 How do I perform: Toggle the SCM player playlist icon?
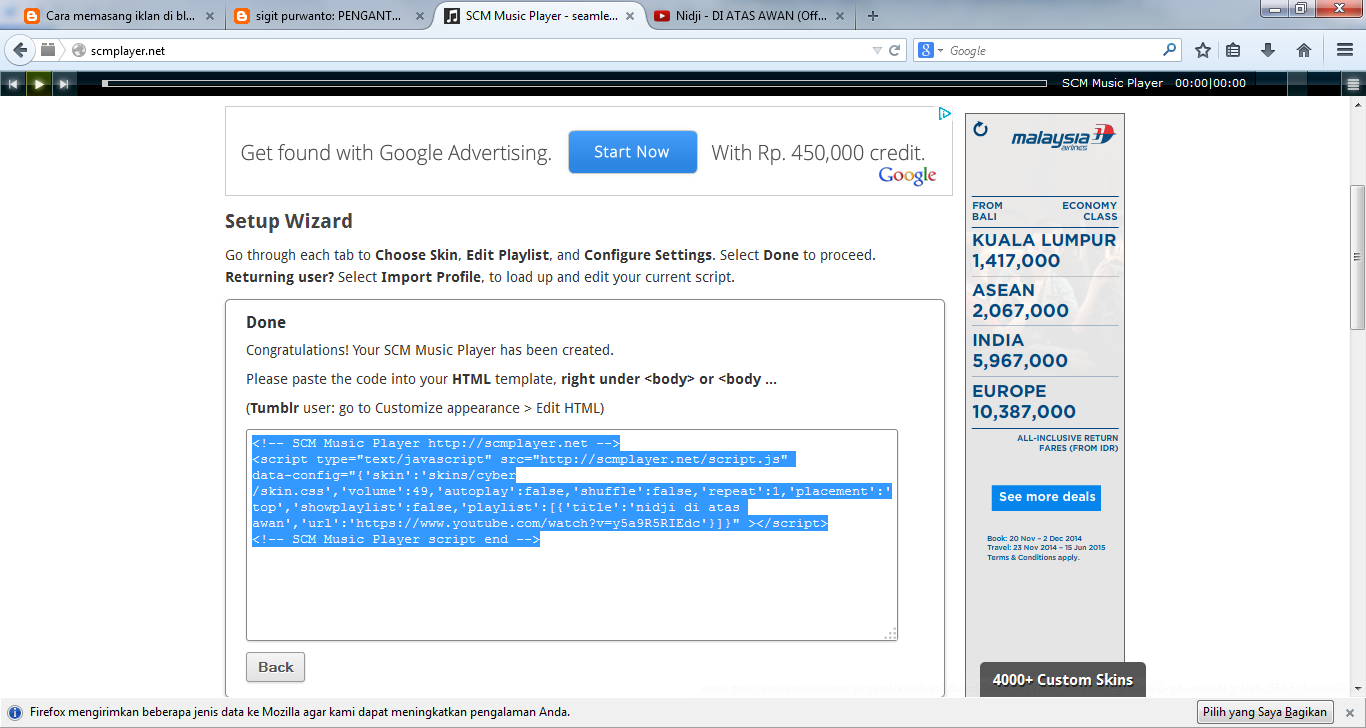tap(1353, 84)
